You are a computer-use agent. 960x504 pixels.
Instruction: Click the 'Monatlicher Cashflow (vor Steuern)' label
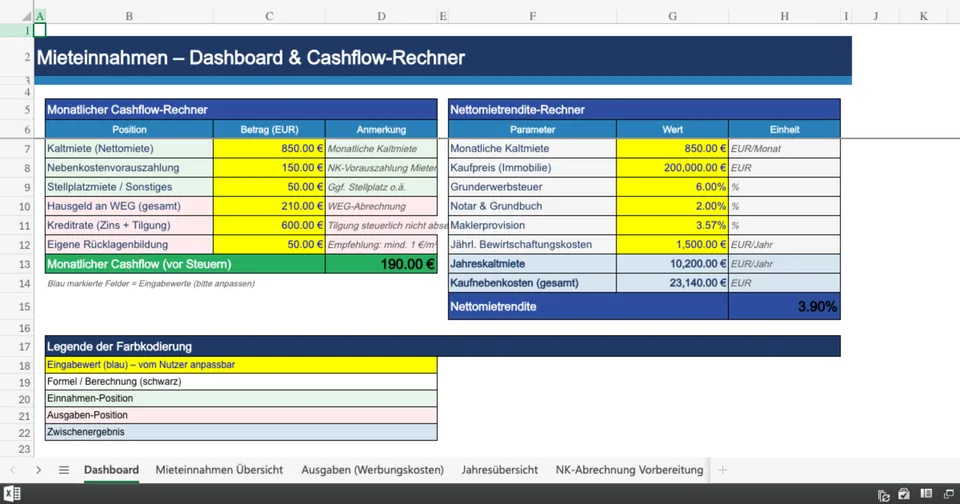tap(185, 264)
